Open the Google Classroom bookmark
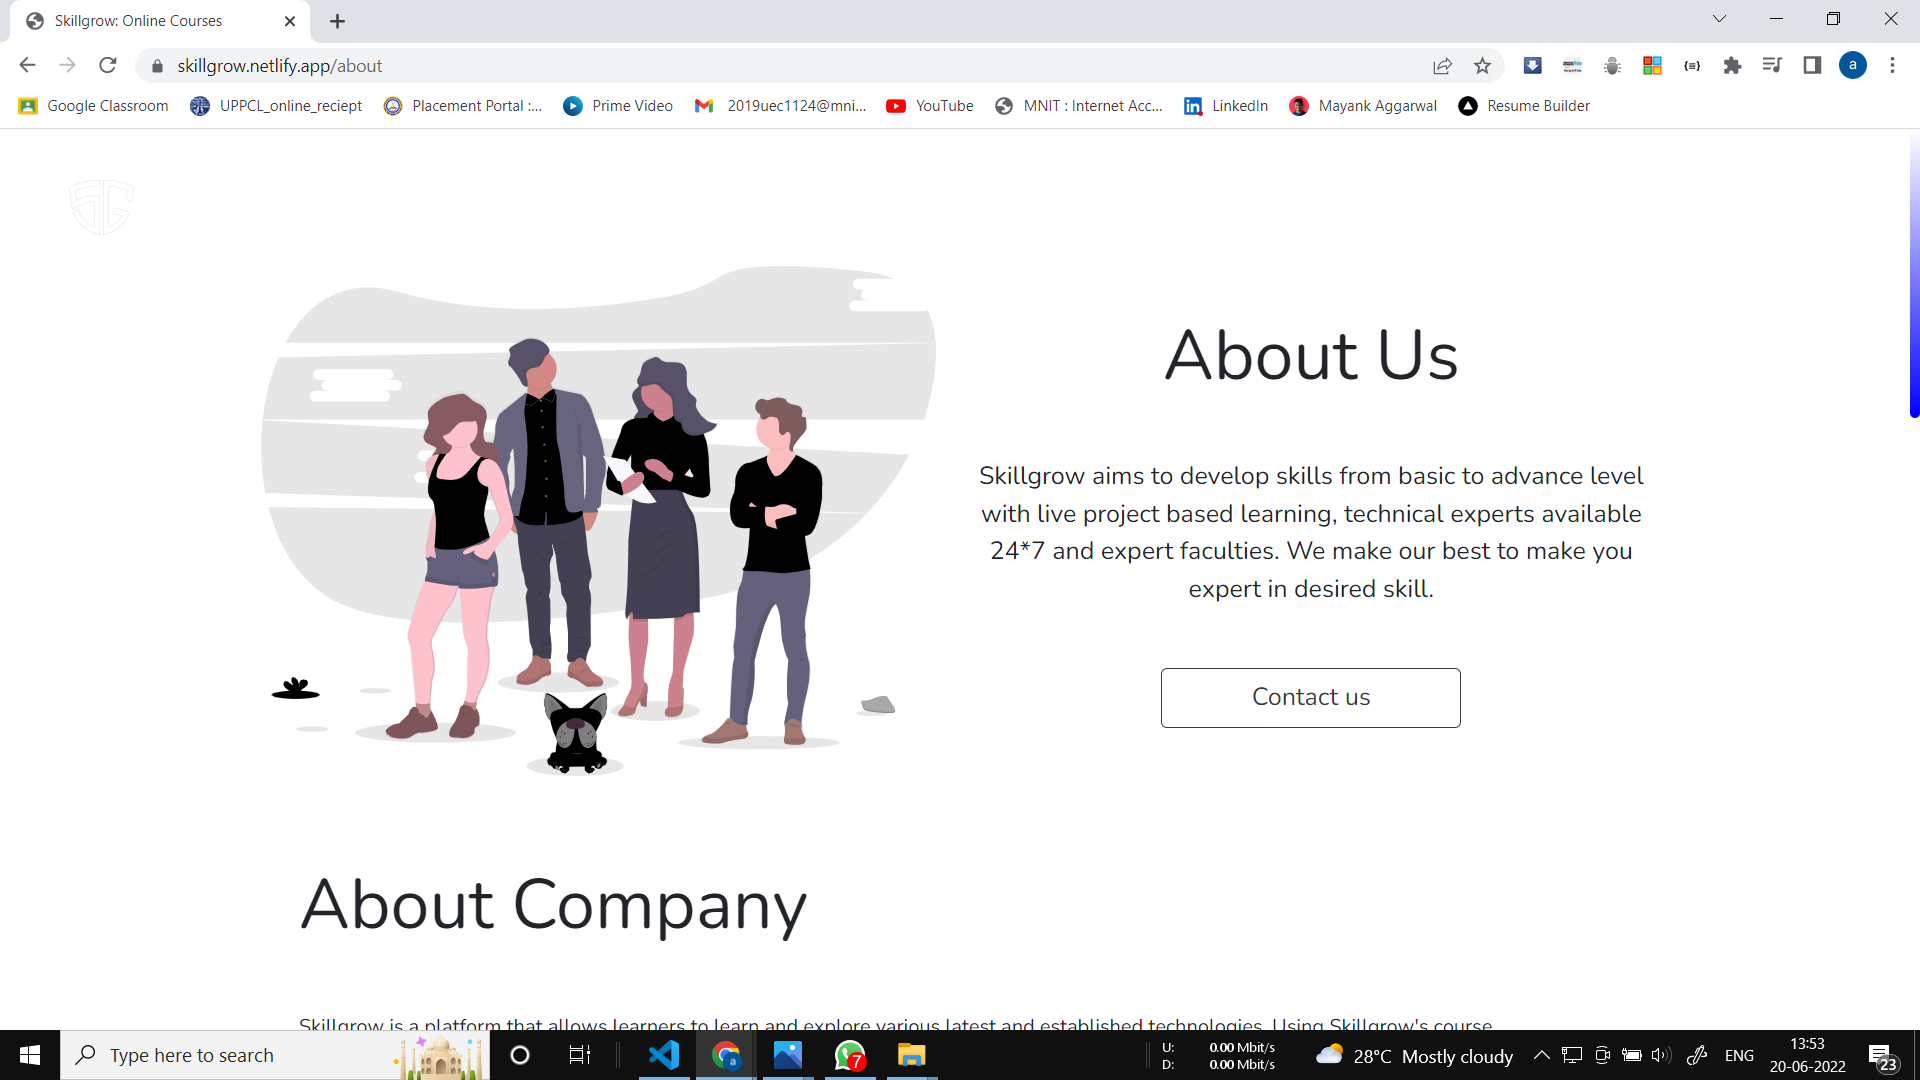This screenshot has width=1920, height=1080. (x=93, y=106)
